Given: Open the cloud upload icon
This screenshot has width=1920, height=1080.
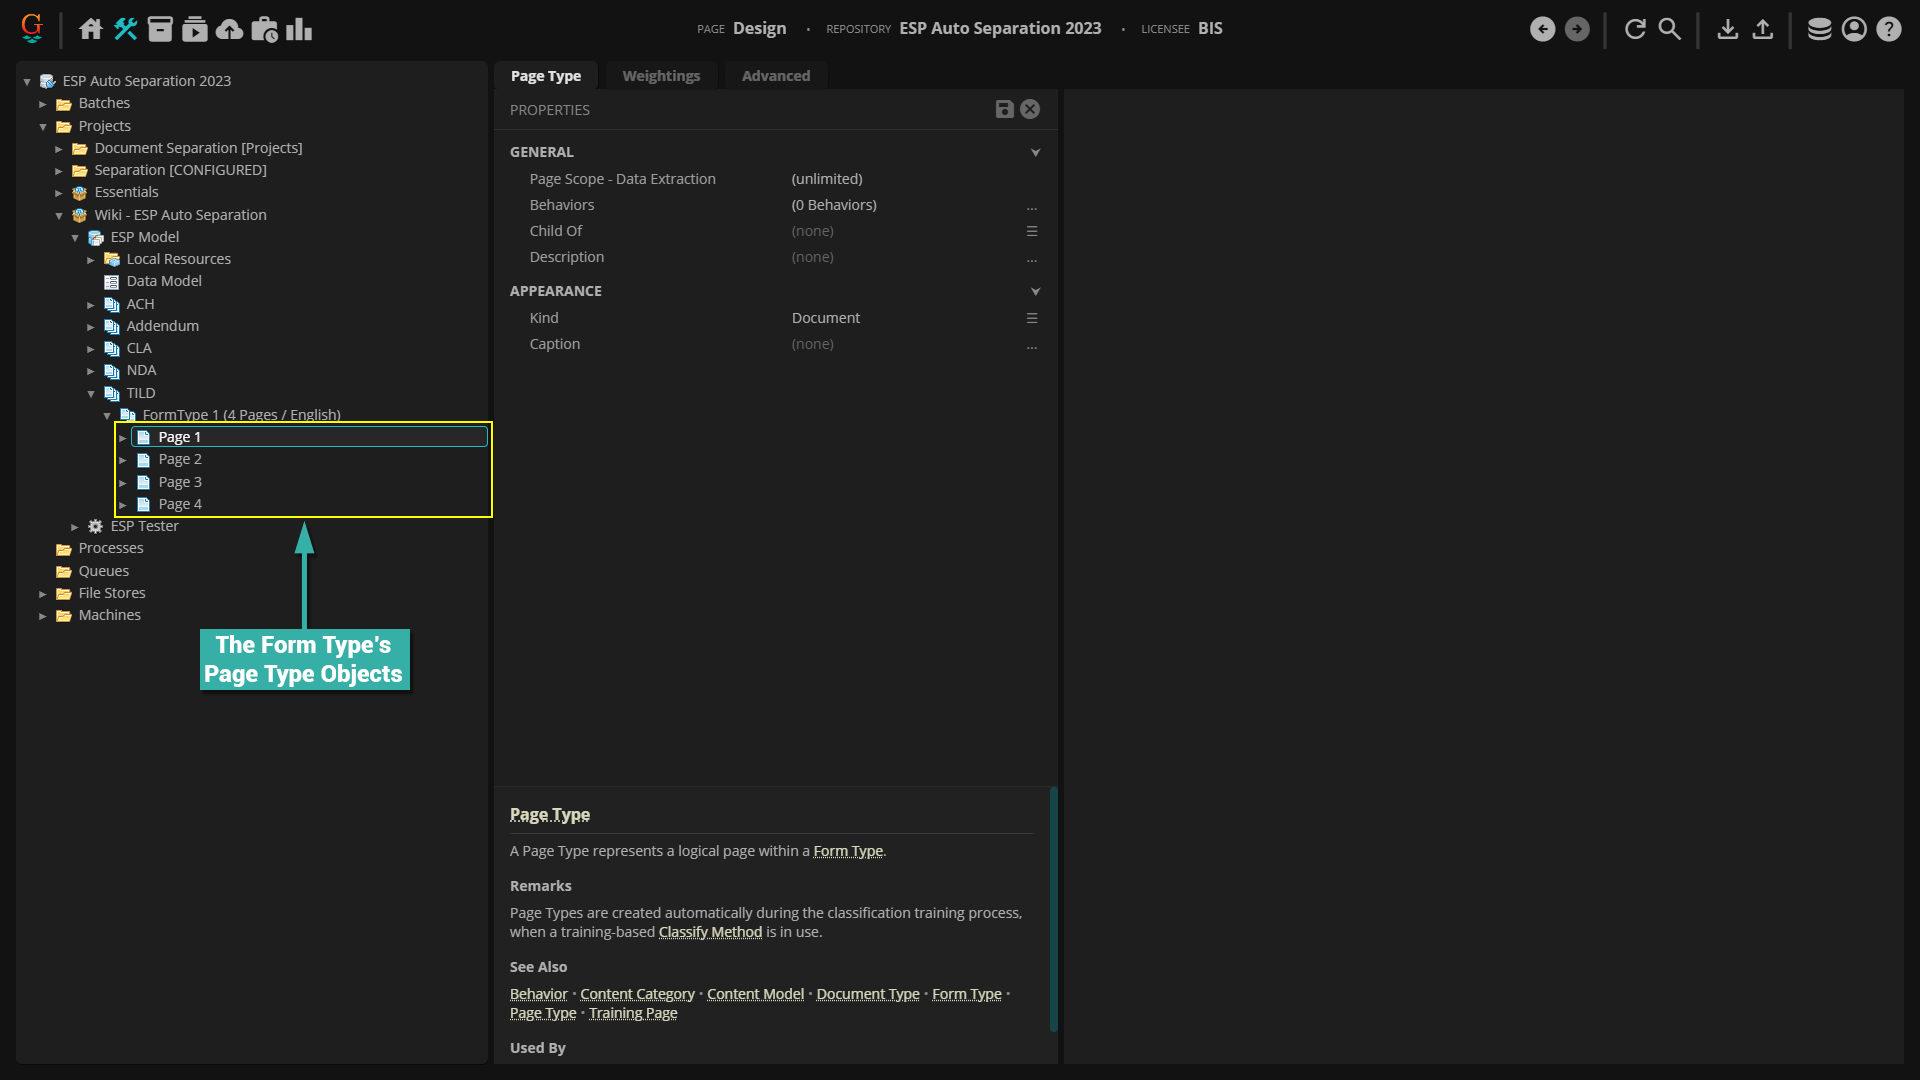Looking at the screenshot, I should pos(229,29).
